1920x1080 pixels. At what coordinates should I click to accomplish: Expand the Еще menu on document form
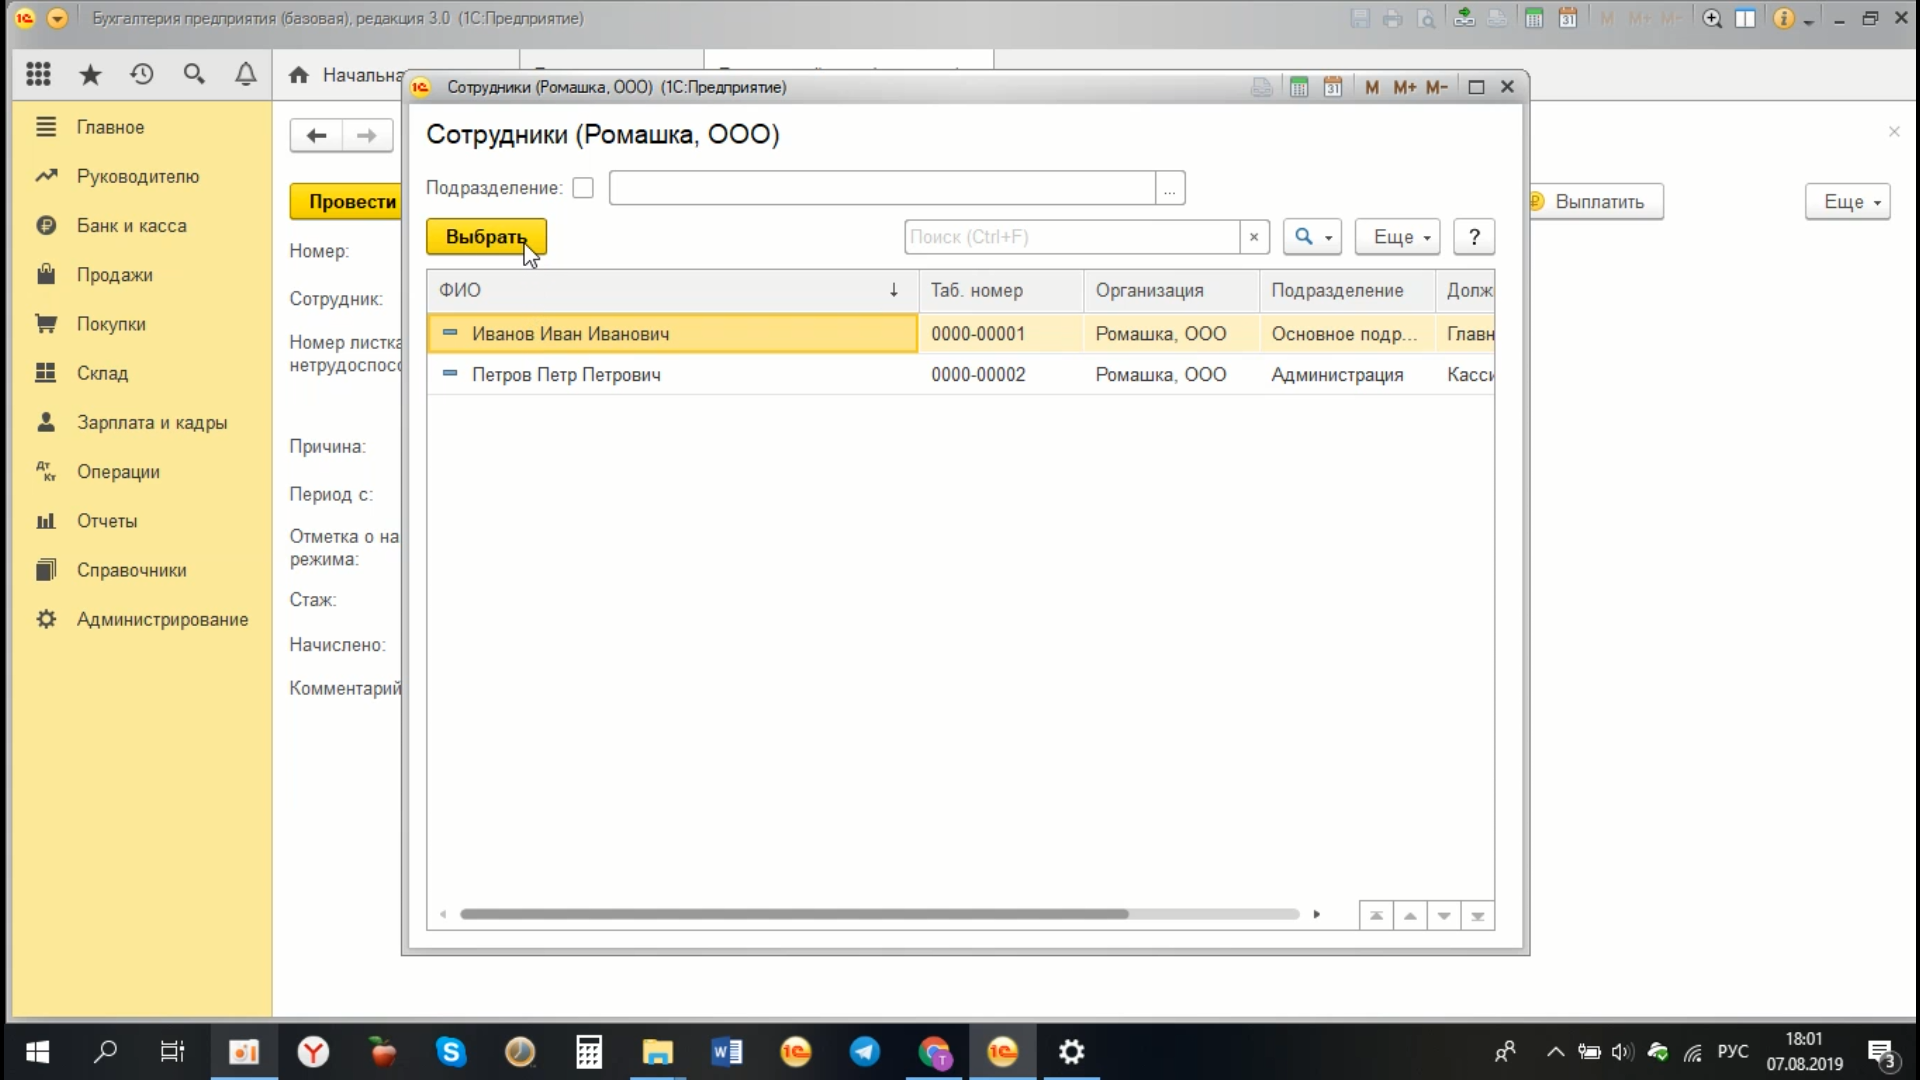point(1847,202)
